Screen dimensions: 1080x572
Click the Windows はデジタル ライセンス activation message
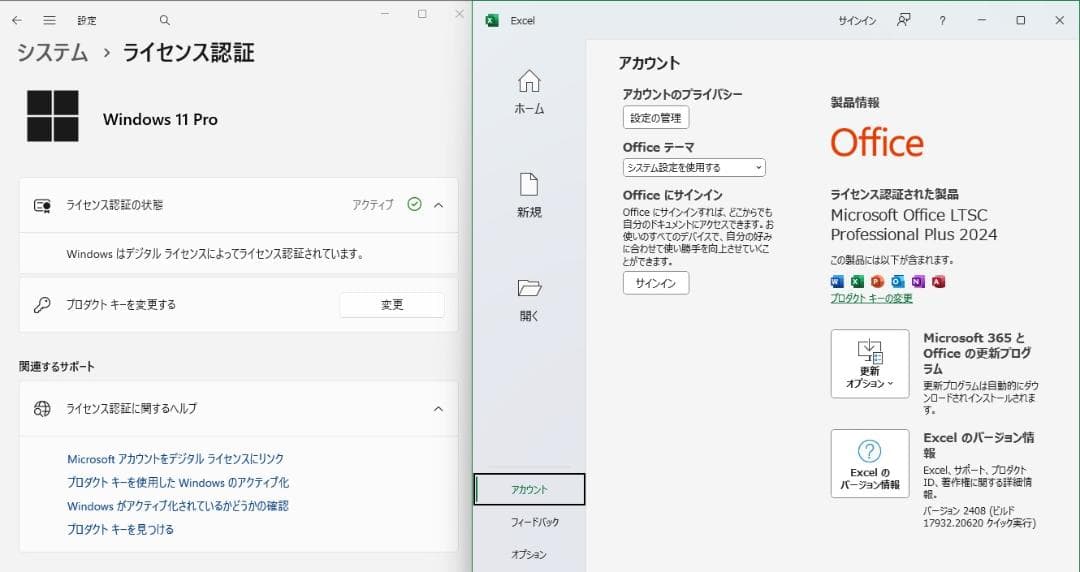pos(216,254)
